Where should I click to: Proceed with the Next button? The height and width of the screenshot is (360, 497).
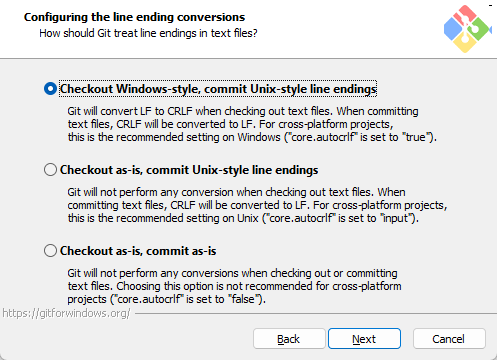[x=364, y=339]
